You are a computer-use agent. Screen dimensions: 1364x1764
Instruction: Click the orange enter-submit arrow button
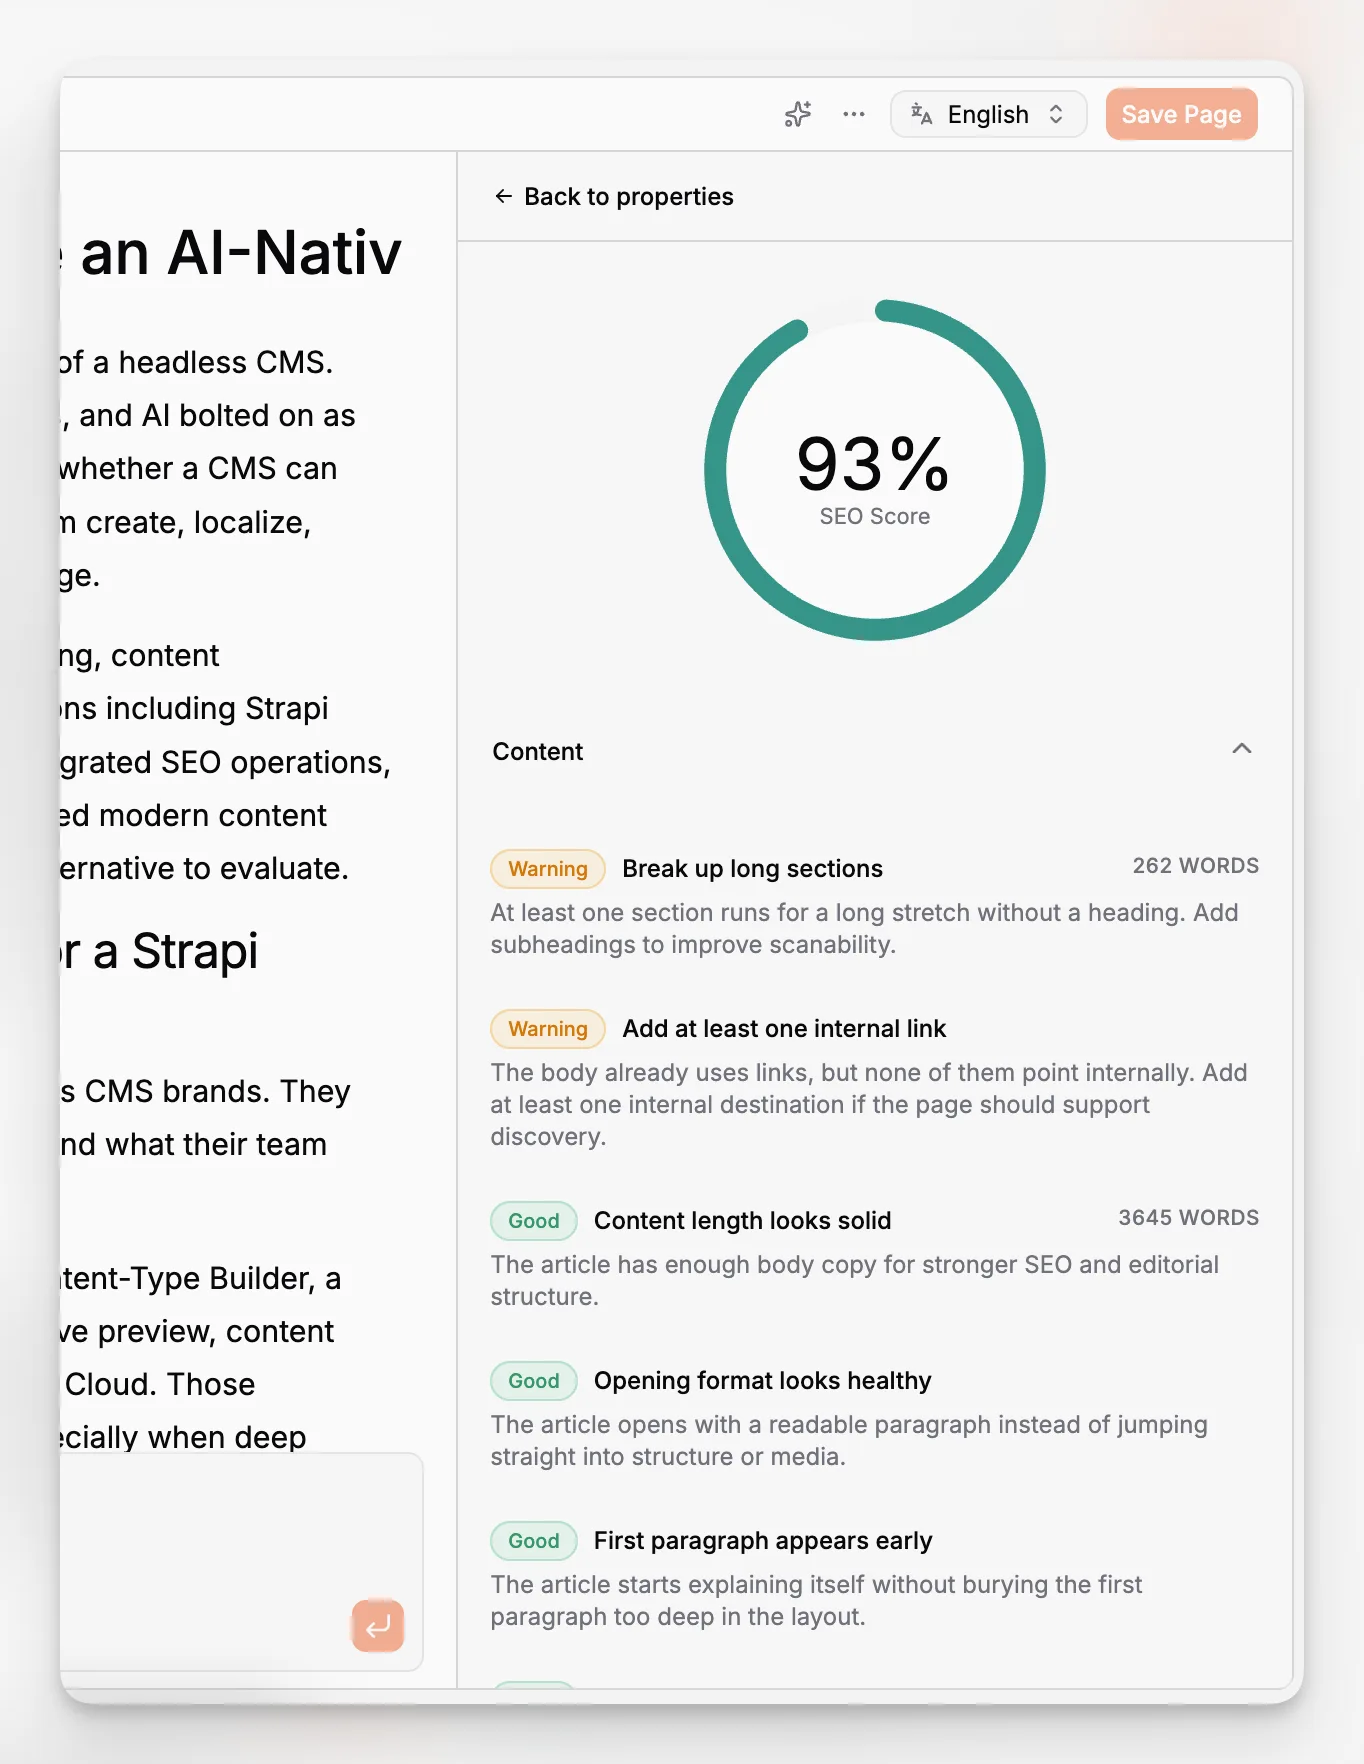tap(378, 1626)
